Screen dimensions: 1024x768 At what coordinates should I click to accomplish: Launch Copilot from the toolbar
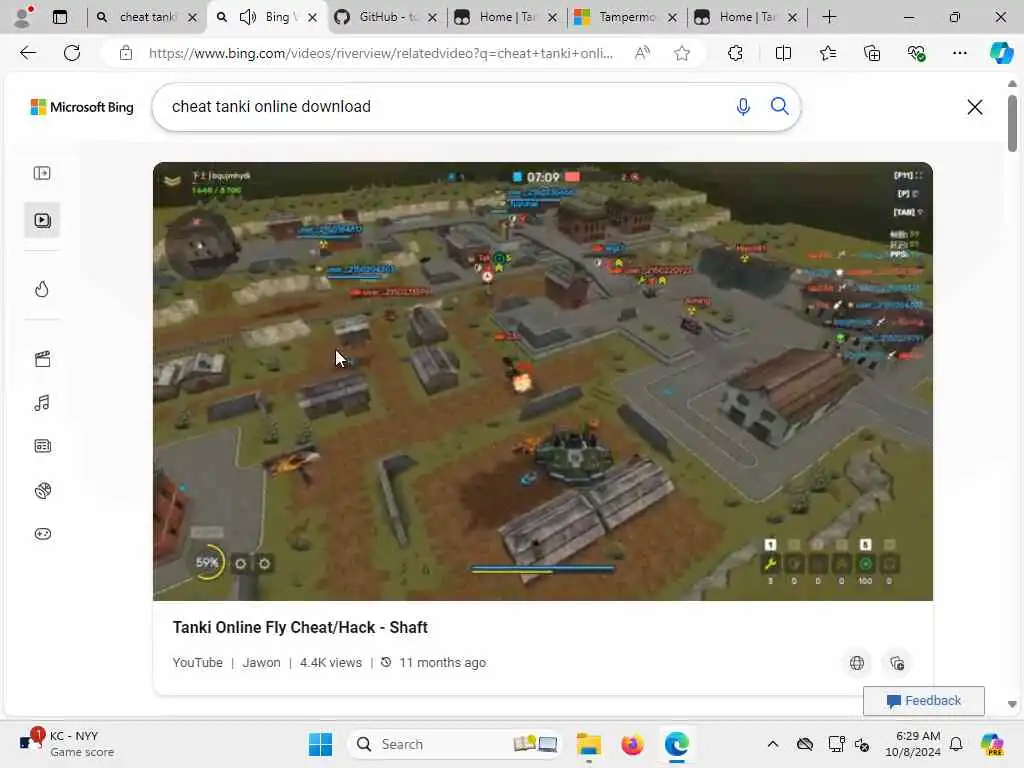1001,53
